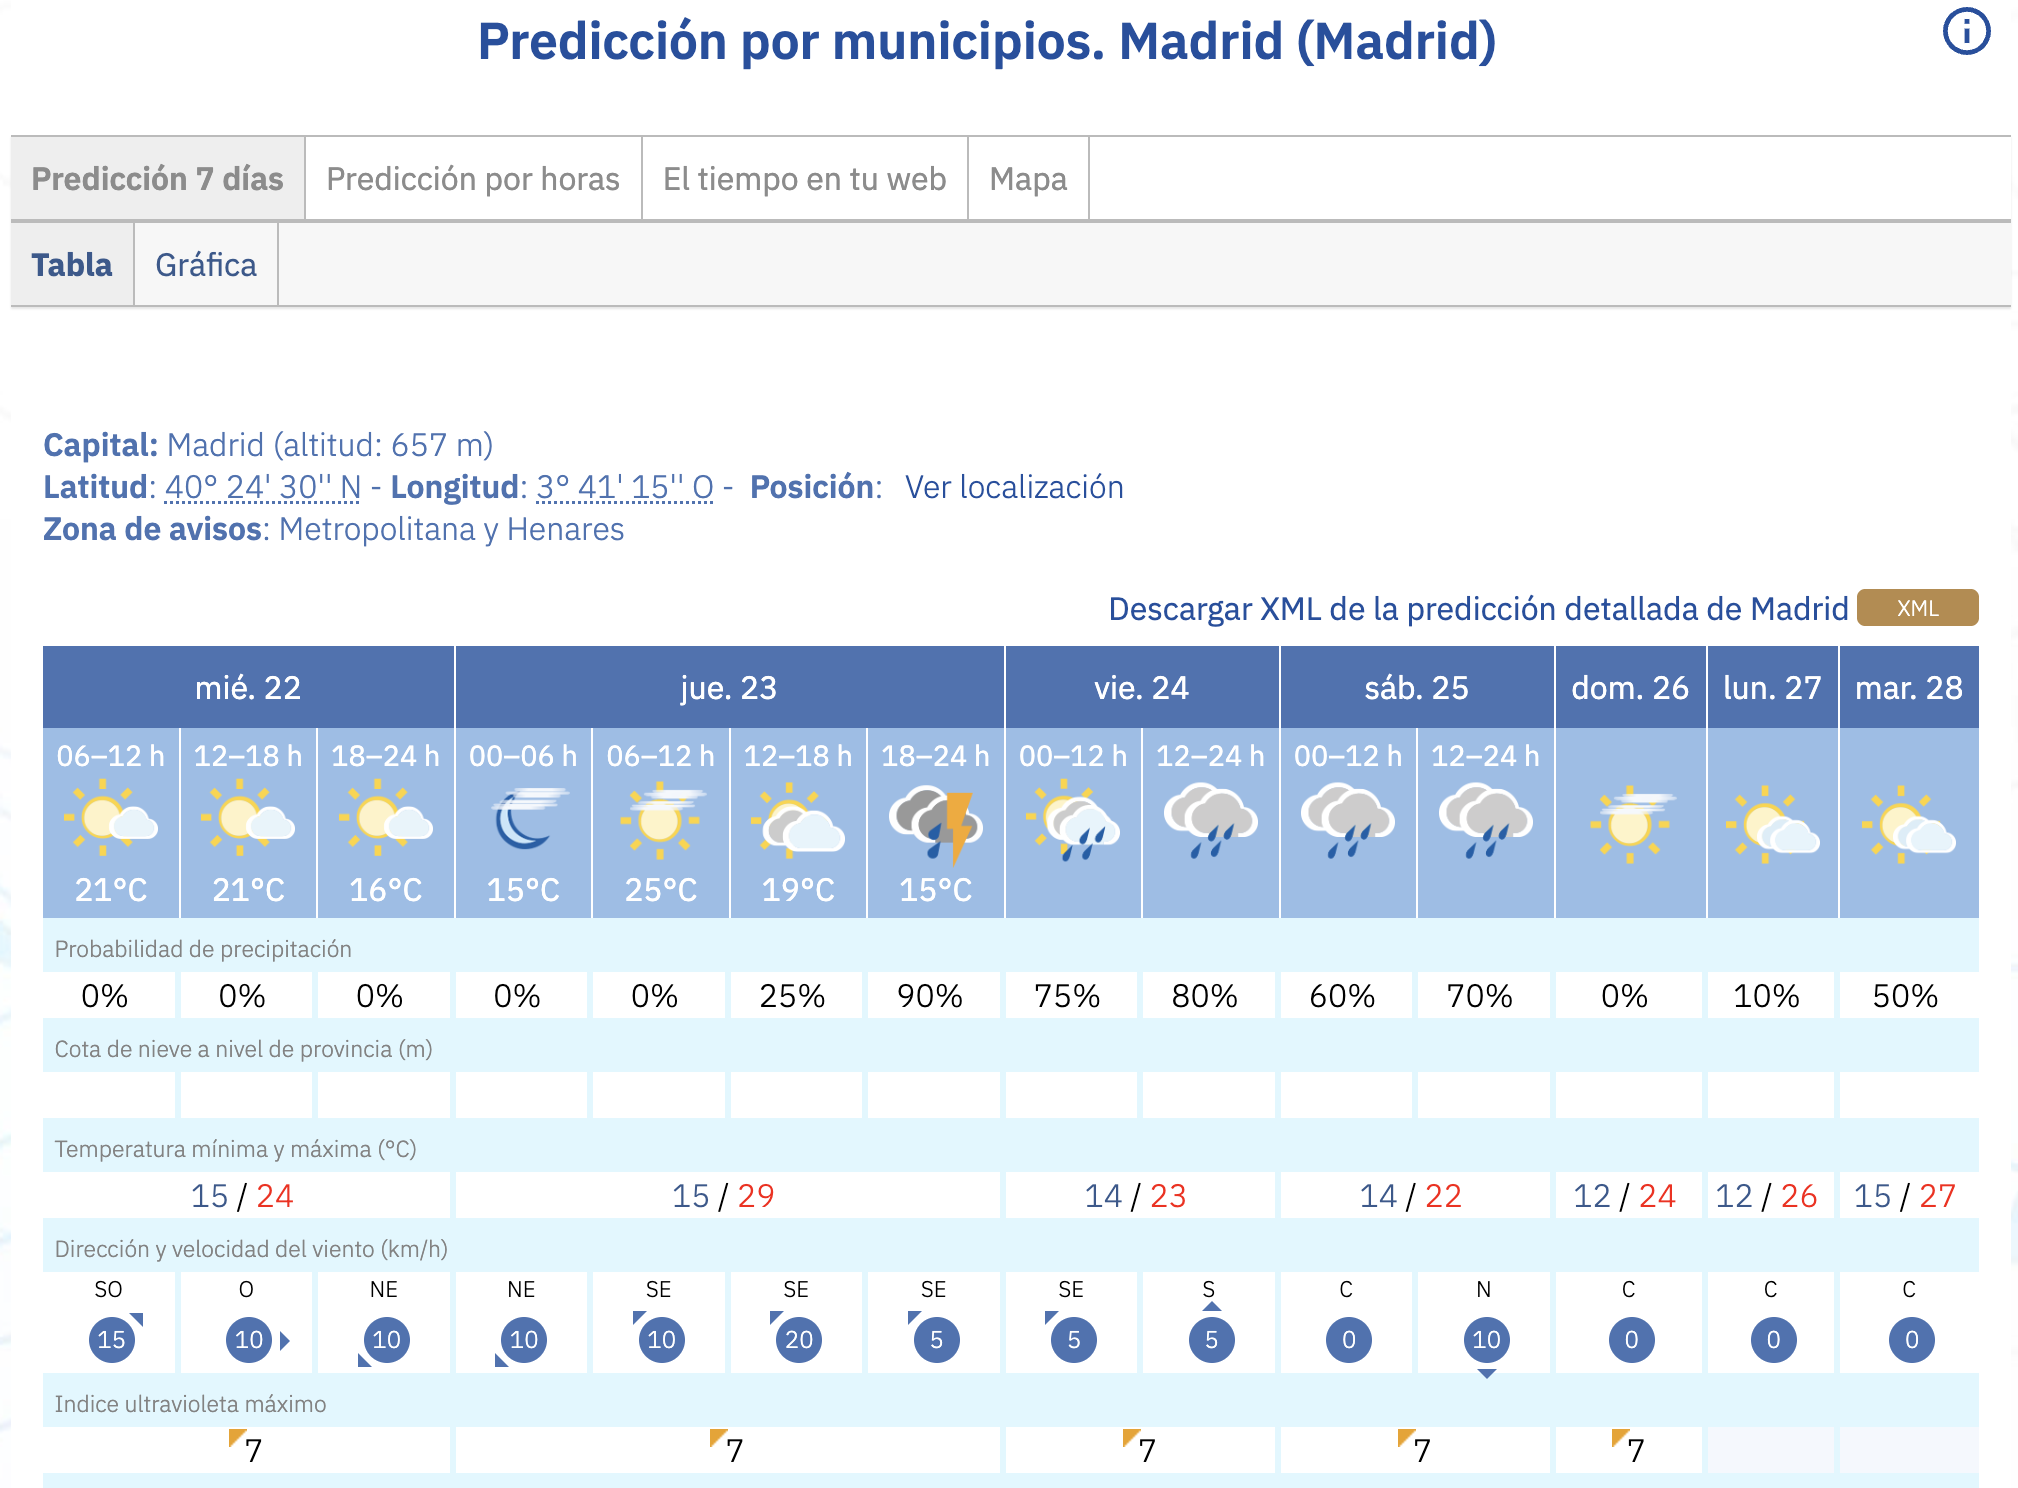The width and height of the screenshot is (2018, 1488).
Task: Click the jue. 23 column header
Action: pyautogui.click(x=728, y=688)
